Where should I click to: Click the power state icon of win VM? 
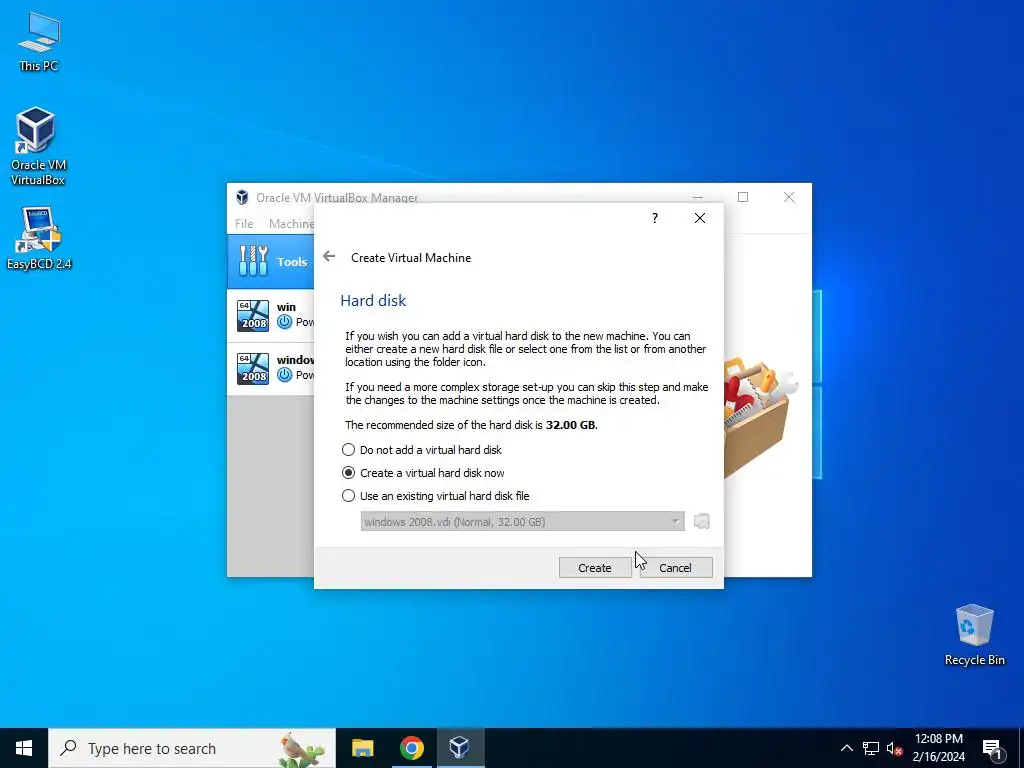point(284,321)
